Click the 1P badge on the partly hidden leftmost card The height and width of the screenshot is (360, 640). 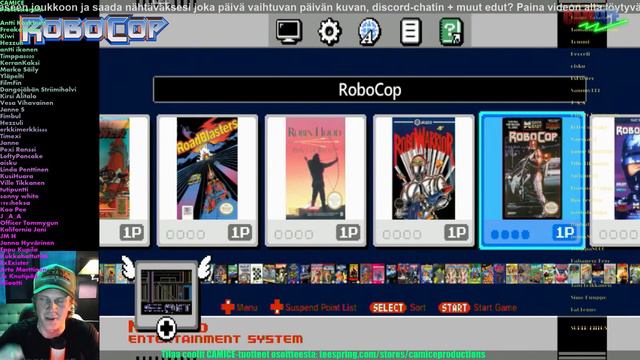coord(132,233)
